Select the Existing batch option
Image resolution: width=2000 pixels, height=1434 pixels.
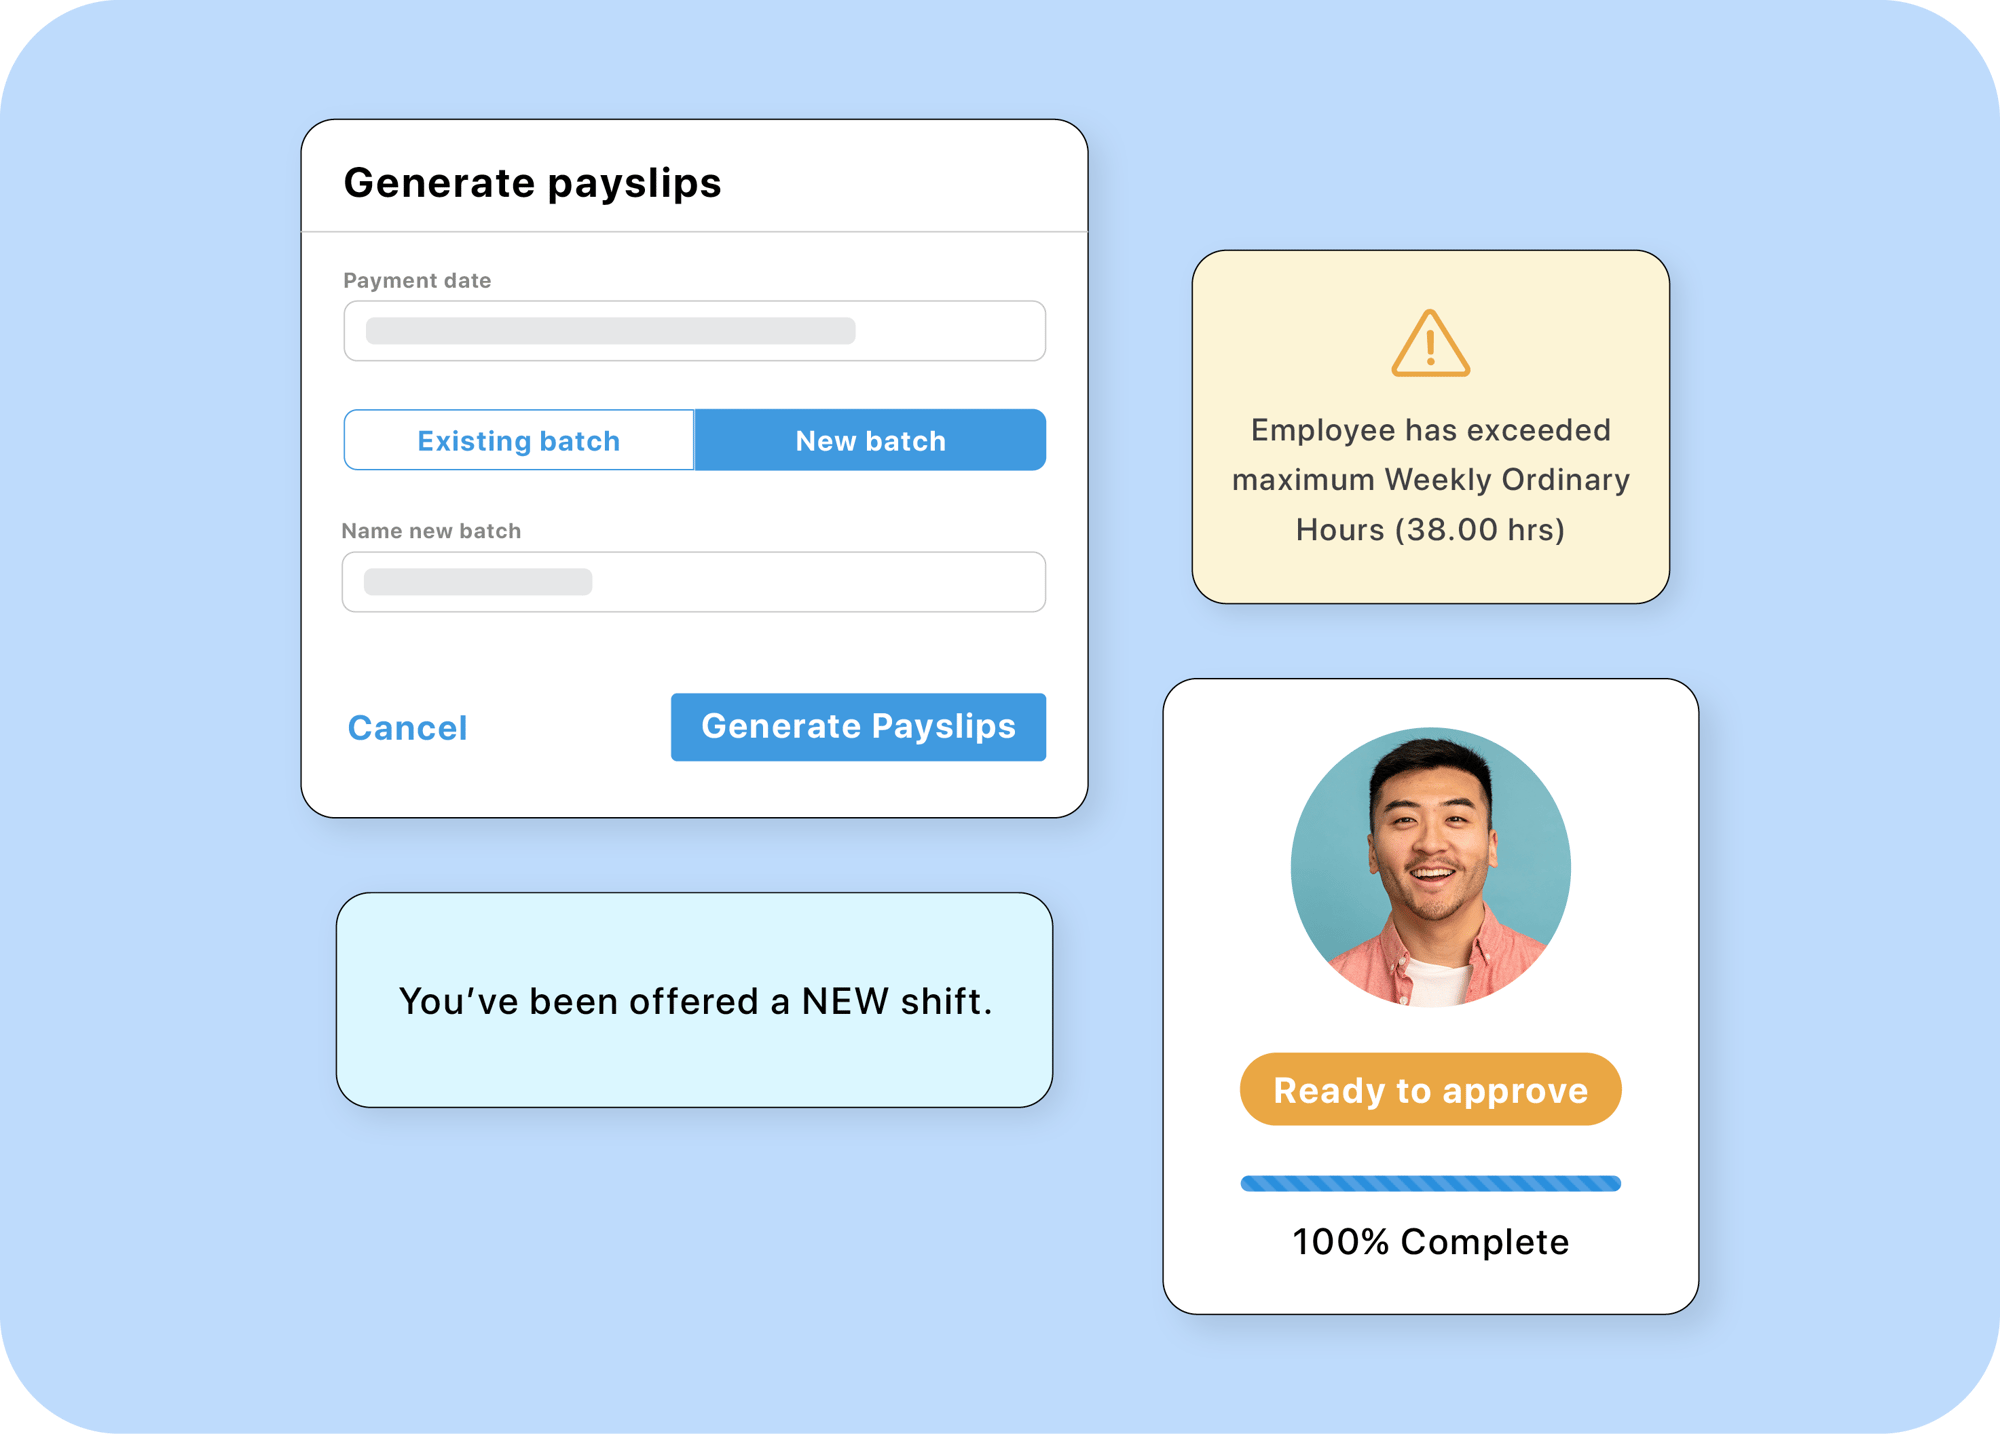518,440
